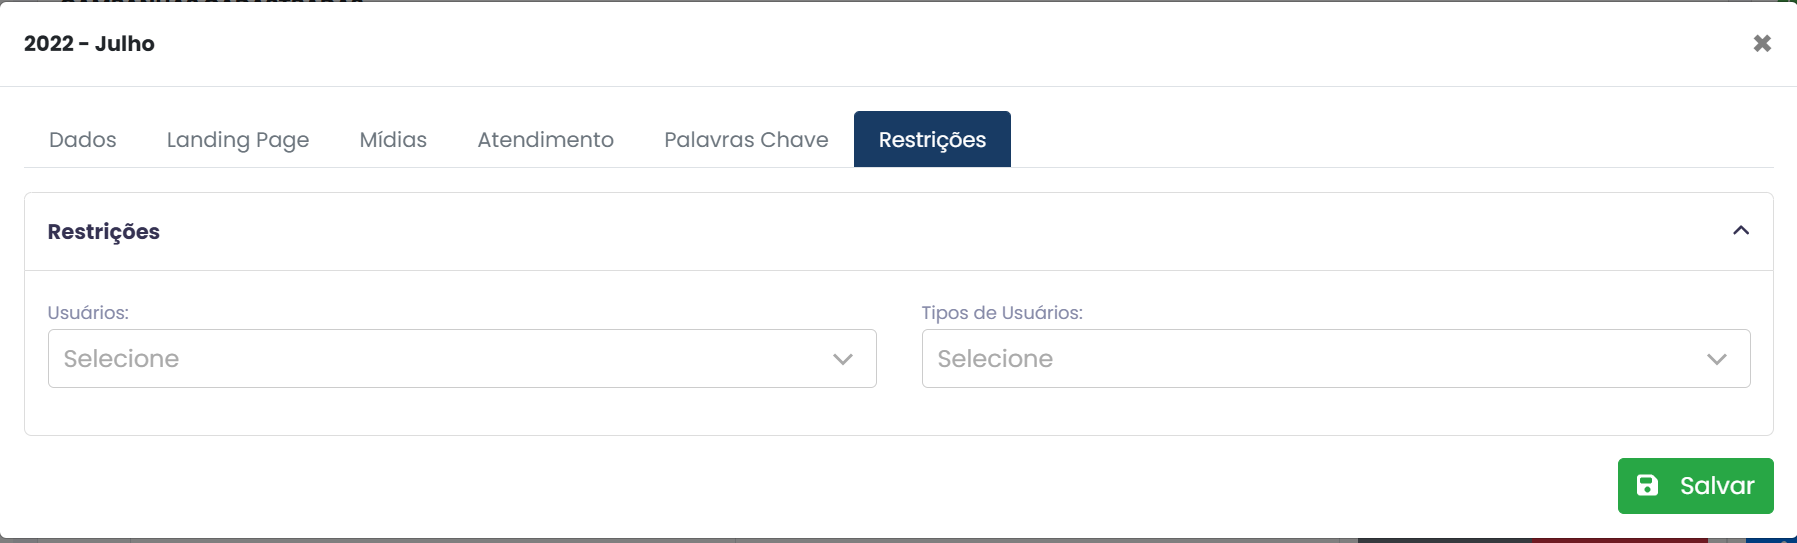Close the 2022 - Julho dialog
The image size is (1797, 543).
pos(1762,43)
